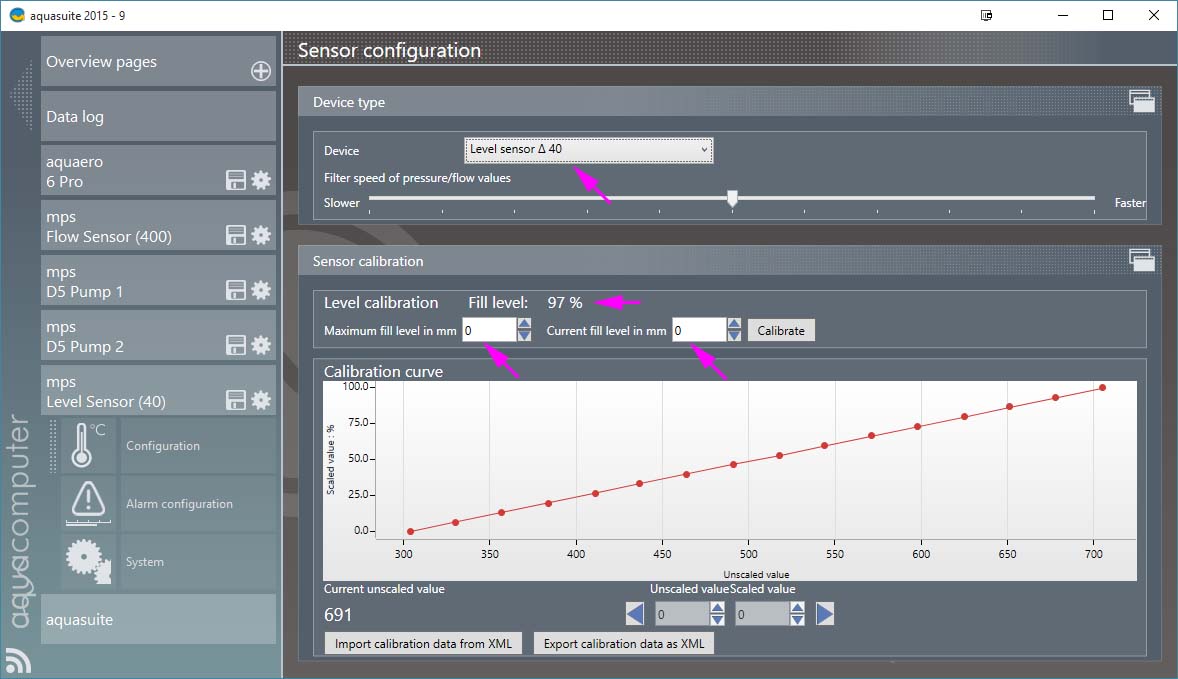
Task: Open the Device type dropdown
Action: coord(588,150)
